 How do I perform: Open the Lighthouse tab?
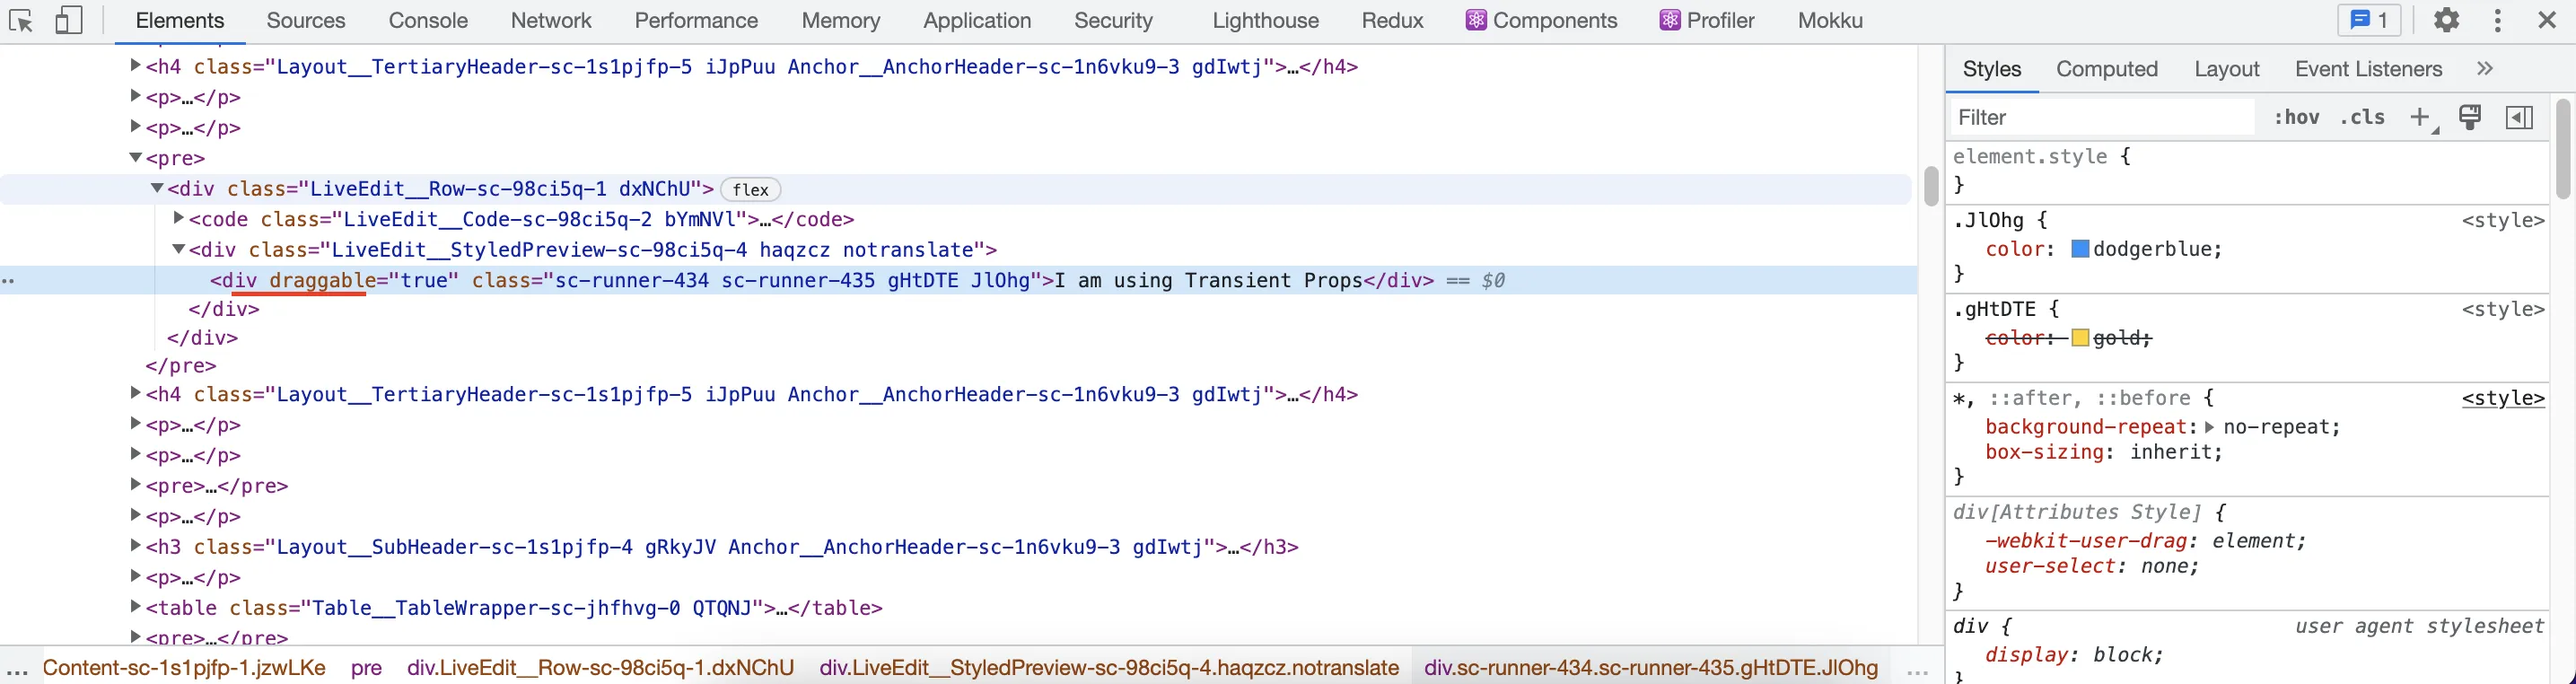pos(1265,21)
